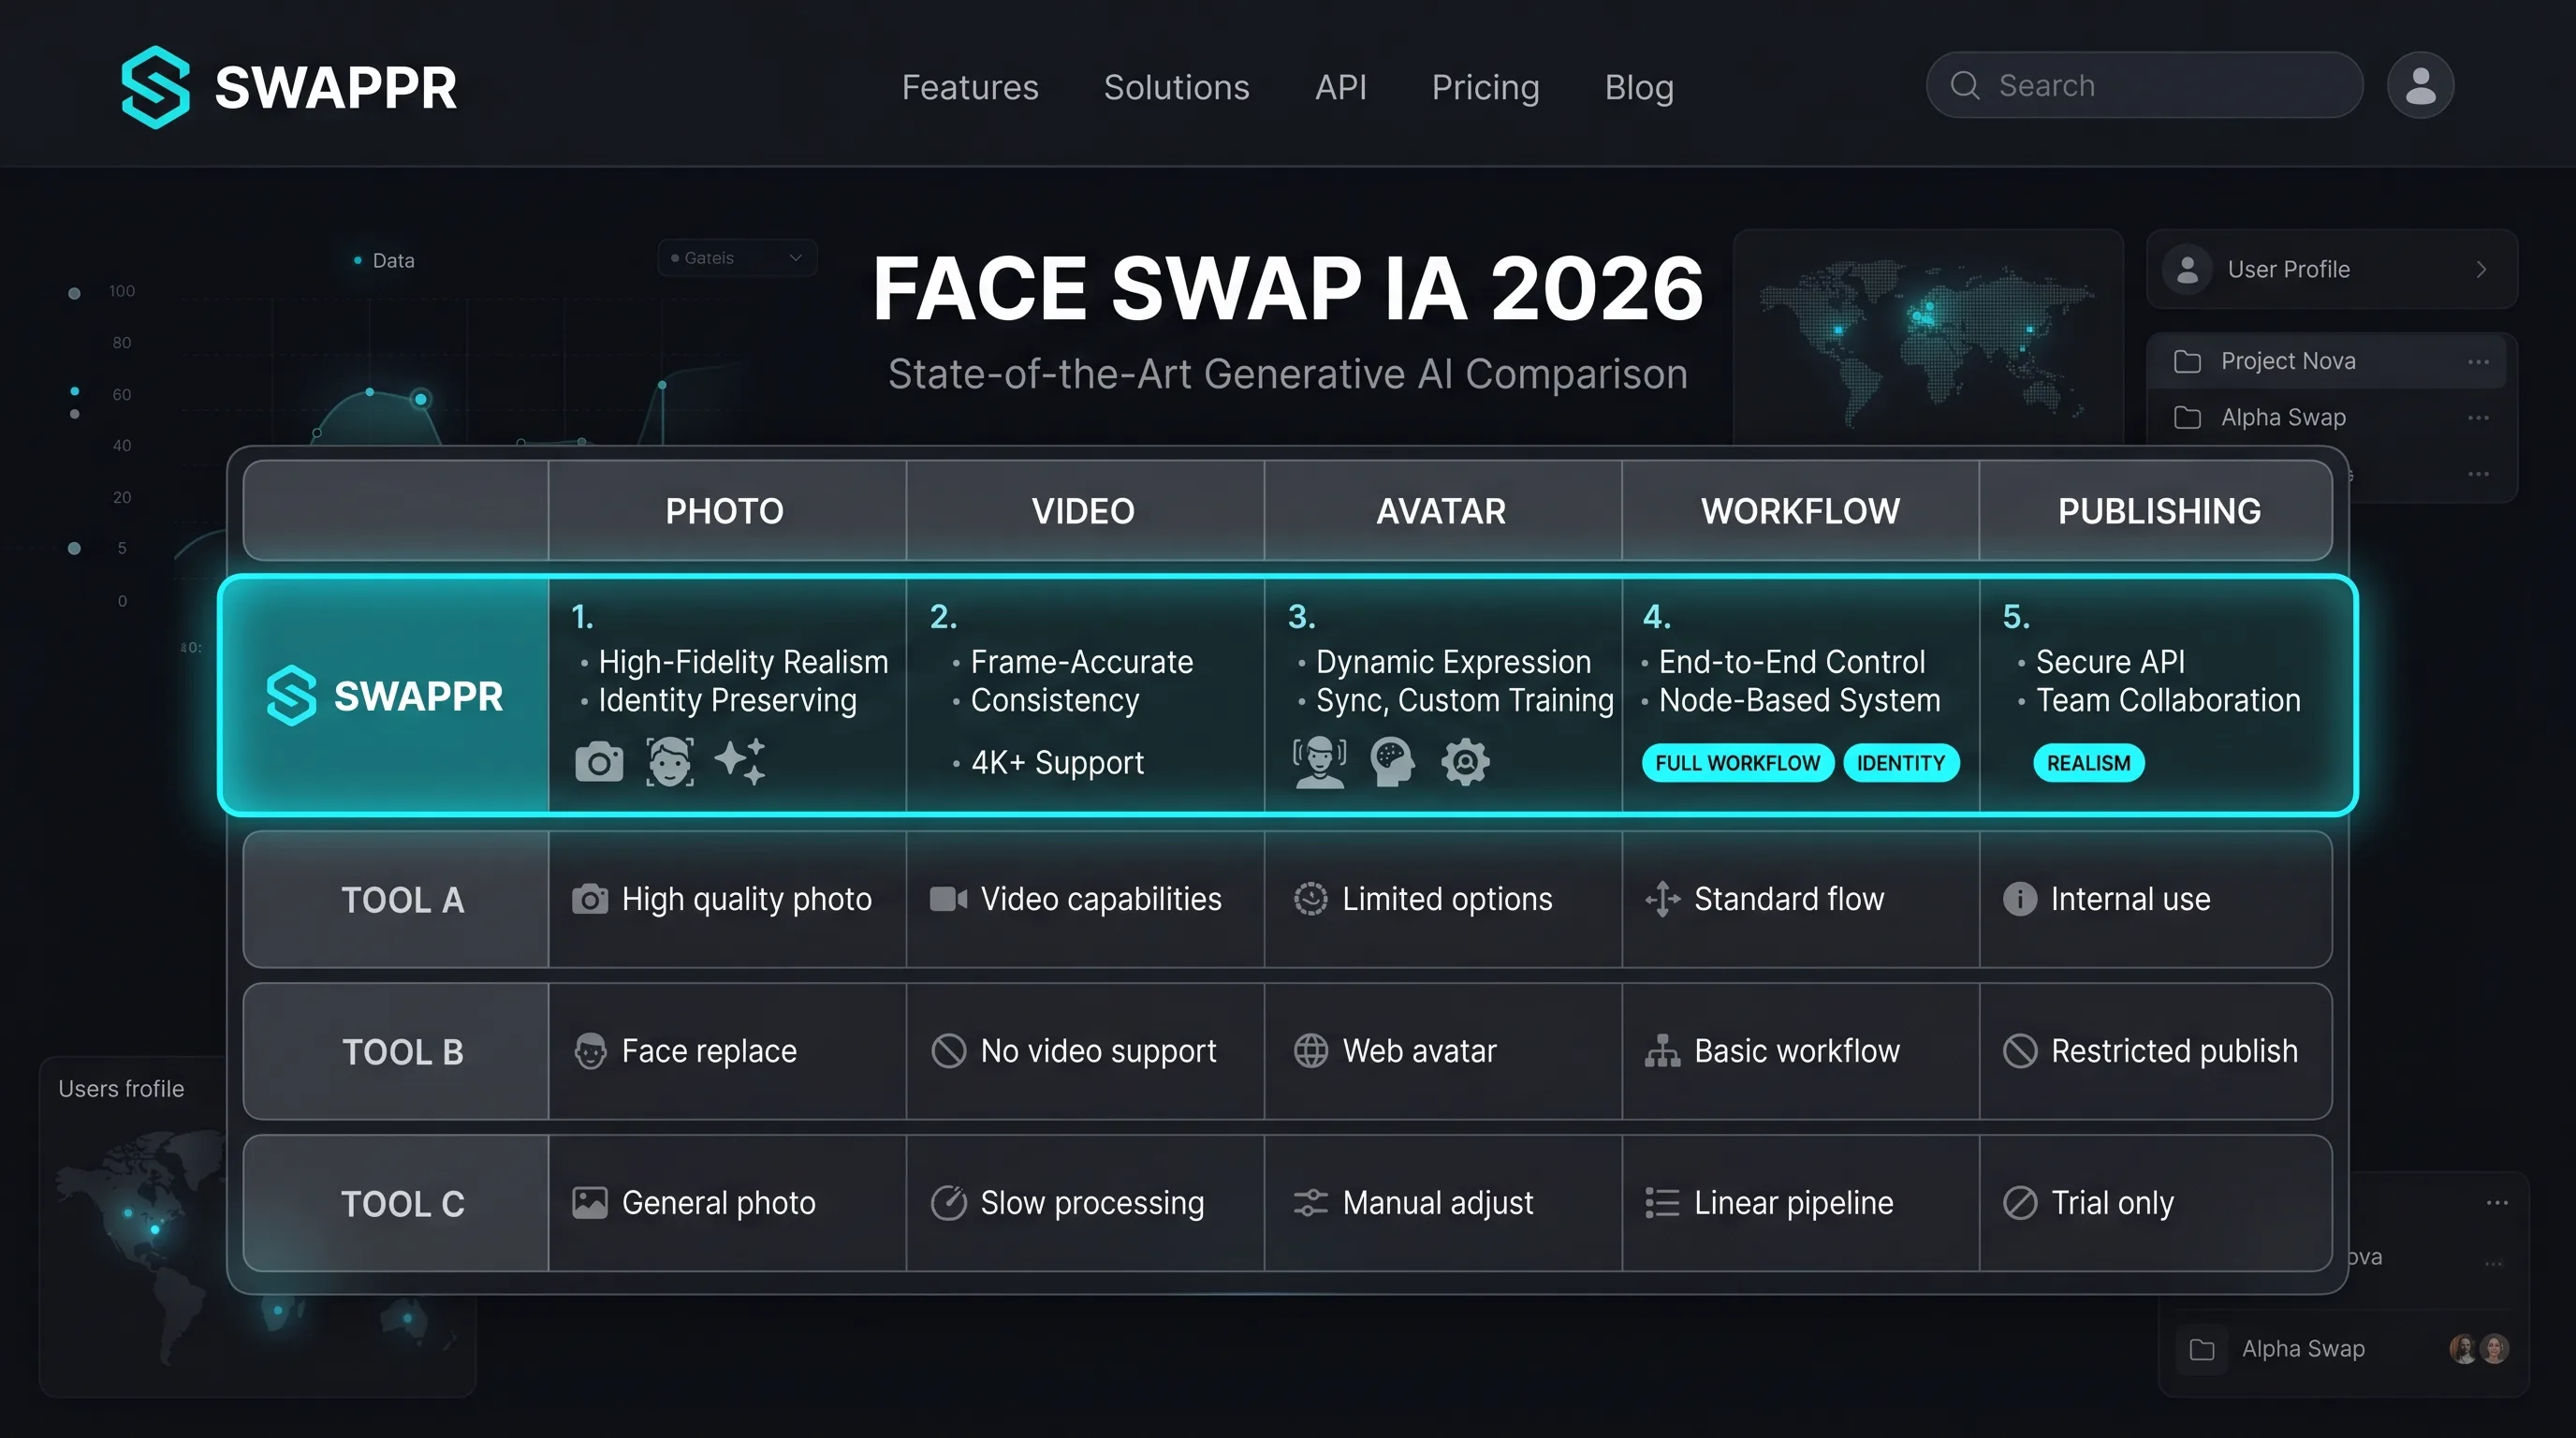Viewport: 2576px width, 1438px height.
Task: Select the WORKFLOW column header
Action: [x=1800, y=511]
